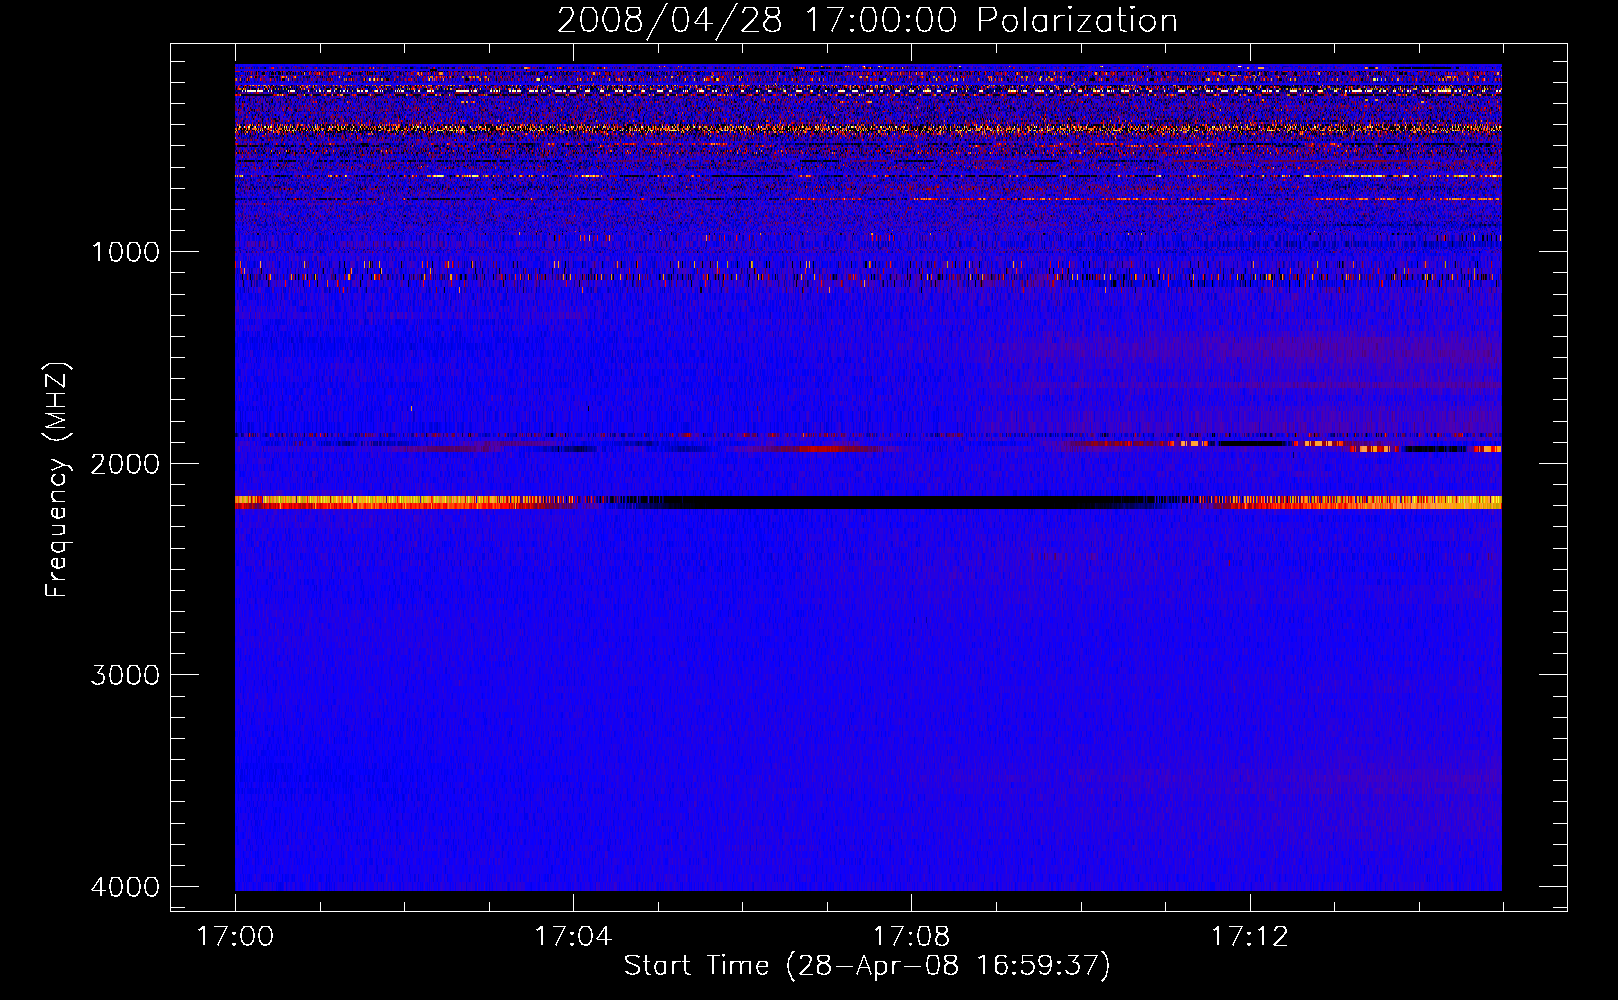The width and height of the screenshot is (1618, 1000).
Task: Select the "Frequency (MHZ)" y-axis label
Action: (57, 480)
